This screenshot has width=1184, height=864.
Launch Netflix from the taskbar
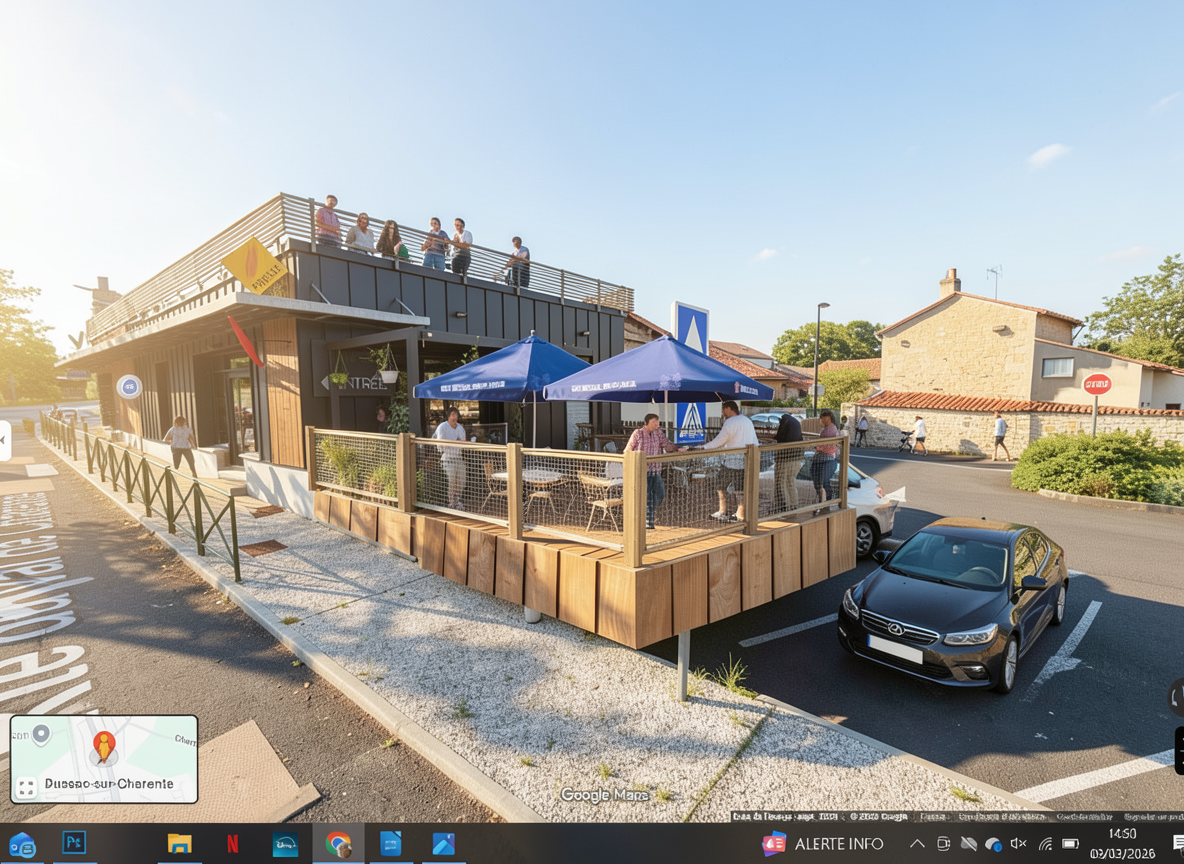coord(232,843)
